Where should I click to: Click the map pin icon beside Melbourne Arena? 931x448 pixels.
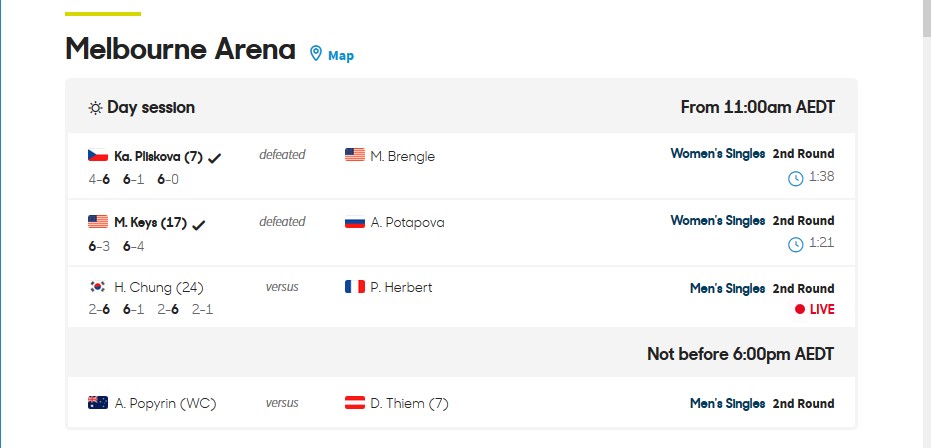click(x=316, y=53)
